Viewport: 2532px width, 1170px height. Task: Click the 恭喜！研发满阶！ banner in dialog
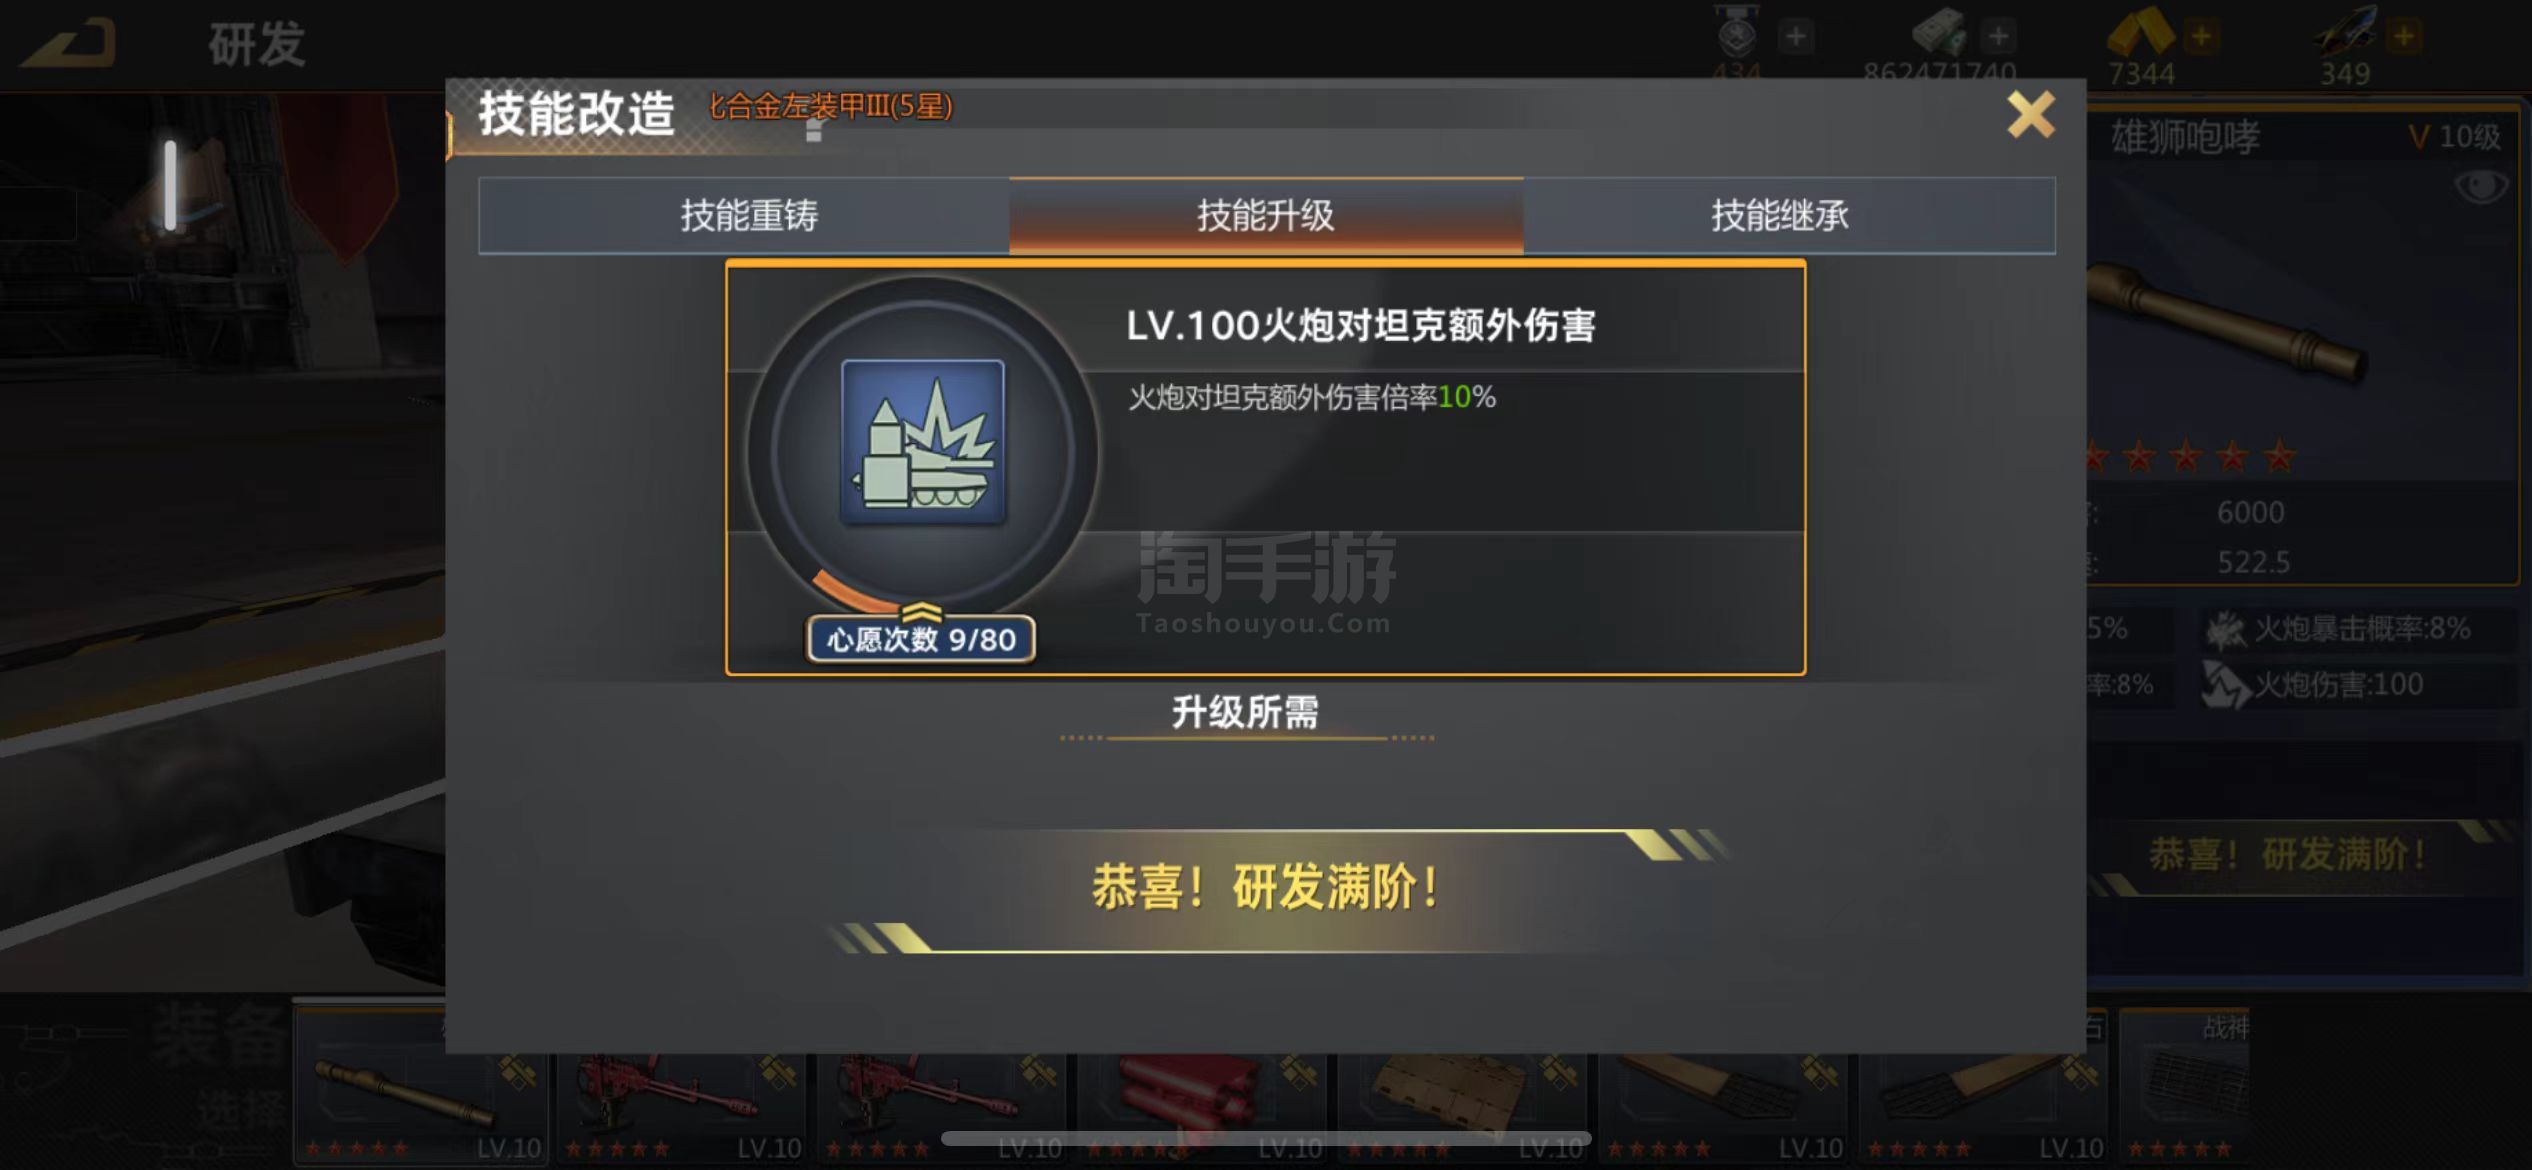click(1267, 887)
